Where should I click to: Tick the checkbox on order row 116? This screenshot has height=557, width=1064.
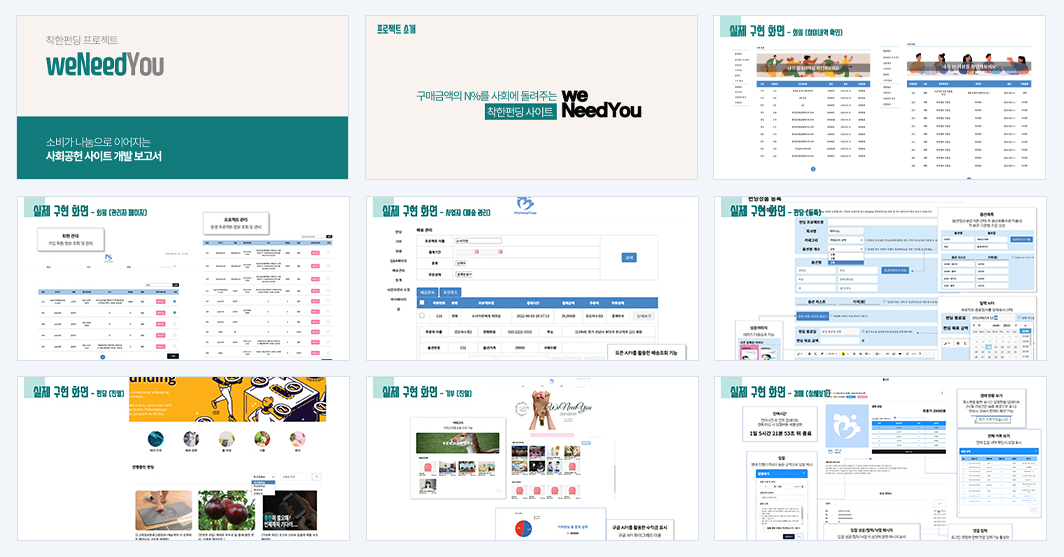point(422,315)
